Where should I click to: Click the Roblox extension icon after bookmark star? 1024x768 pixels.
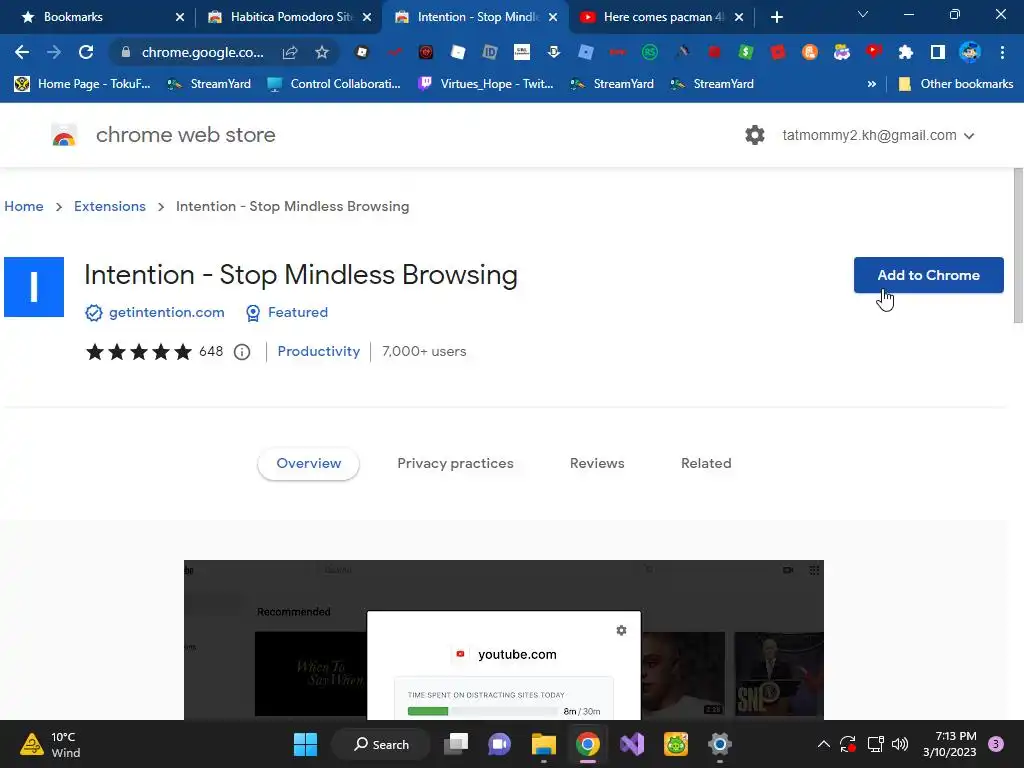click(362, 52)
